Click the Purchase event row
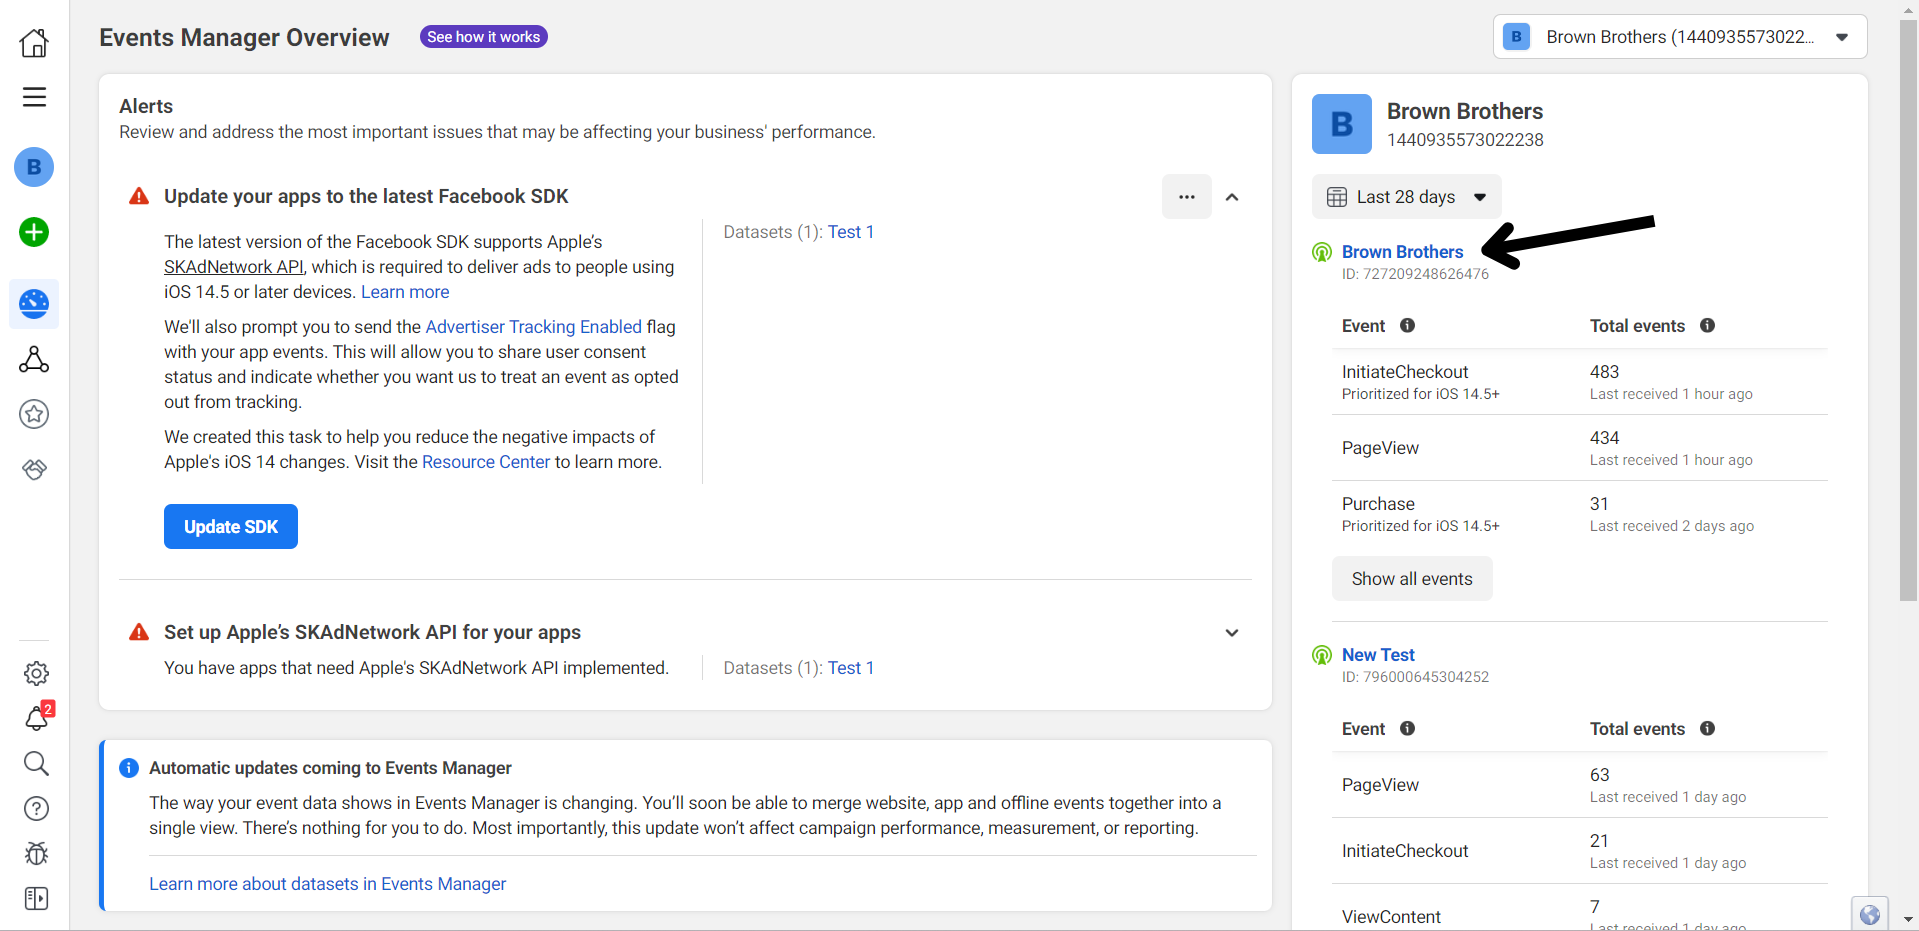 click(x=1580, y=514)
